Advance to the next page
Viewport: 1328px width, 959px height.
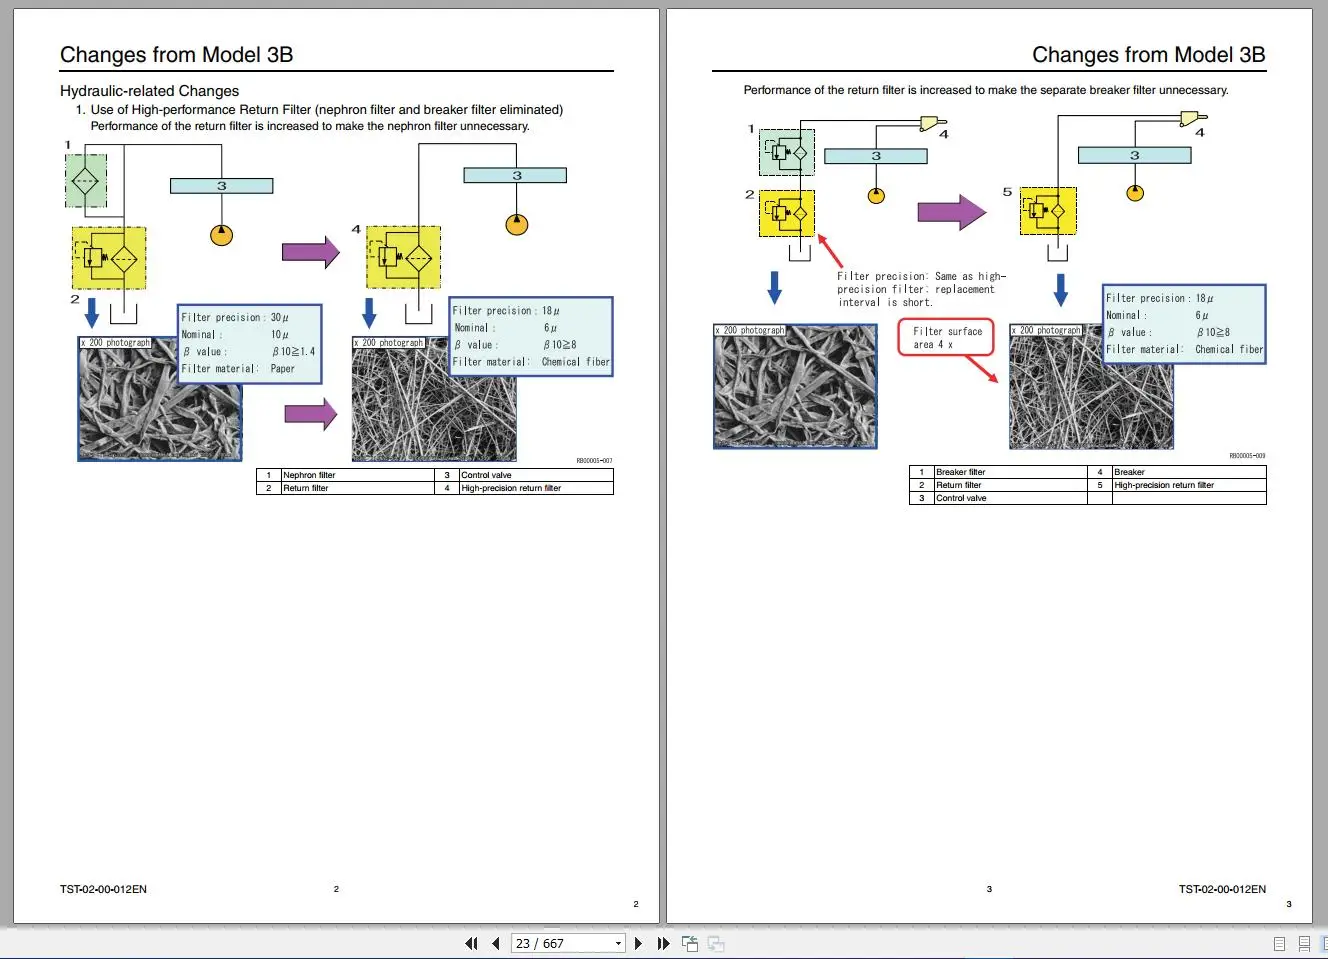pyautogui.click(x=638, y=943)
